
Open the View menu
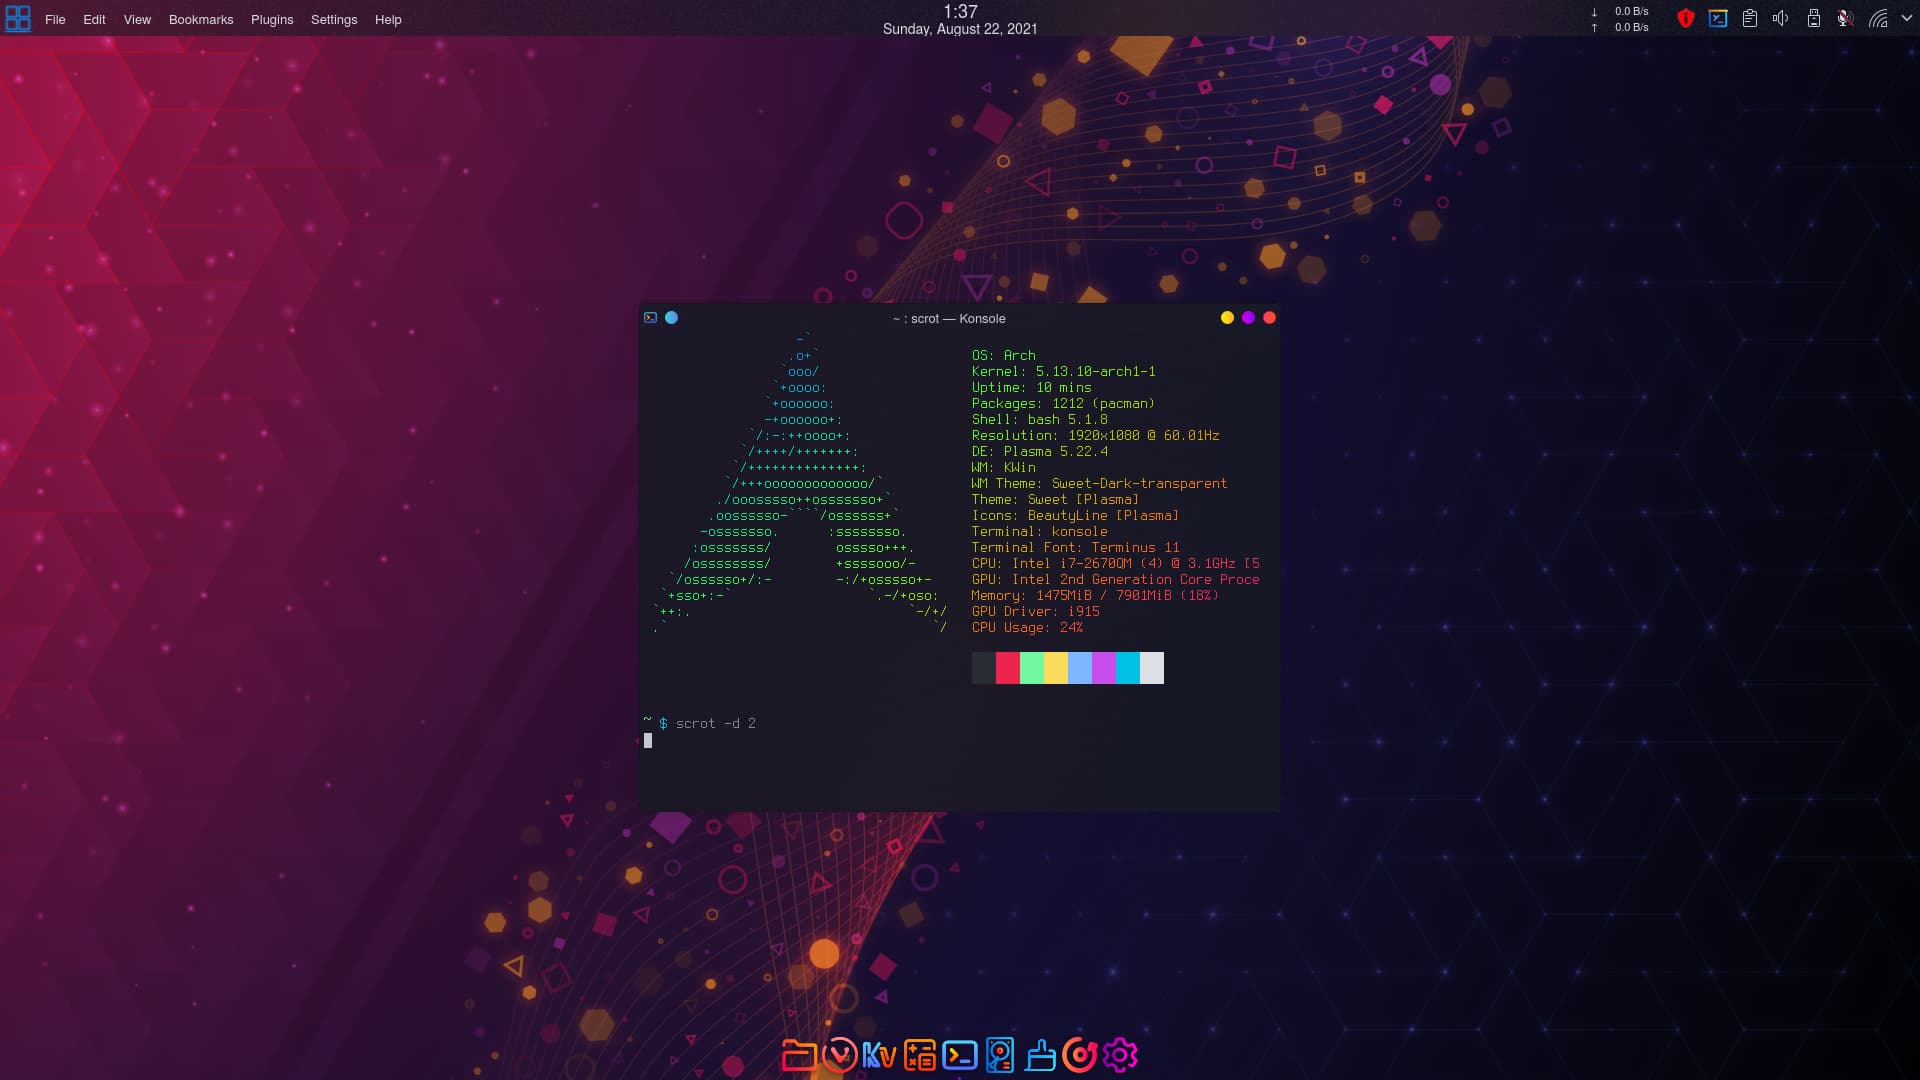(x=137, y=20)
